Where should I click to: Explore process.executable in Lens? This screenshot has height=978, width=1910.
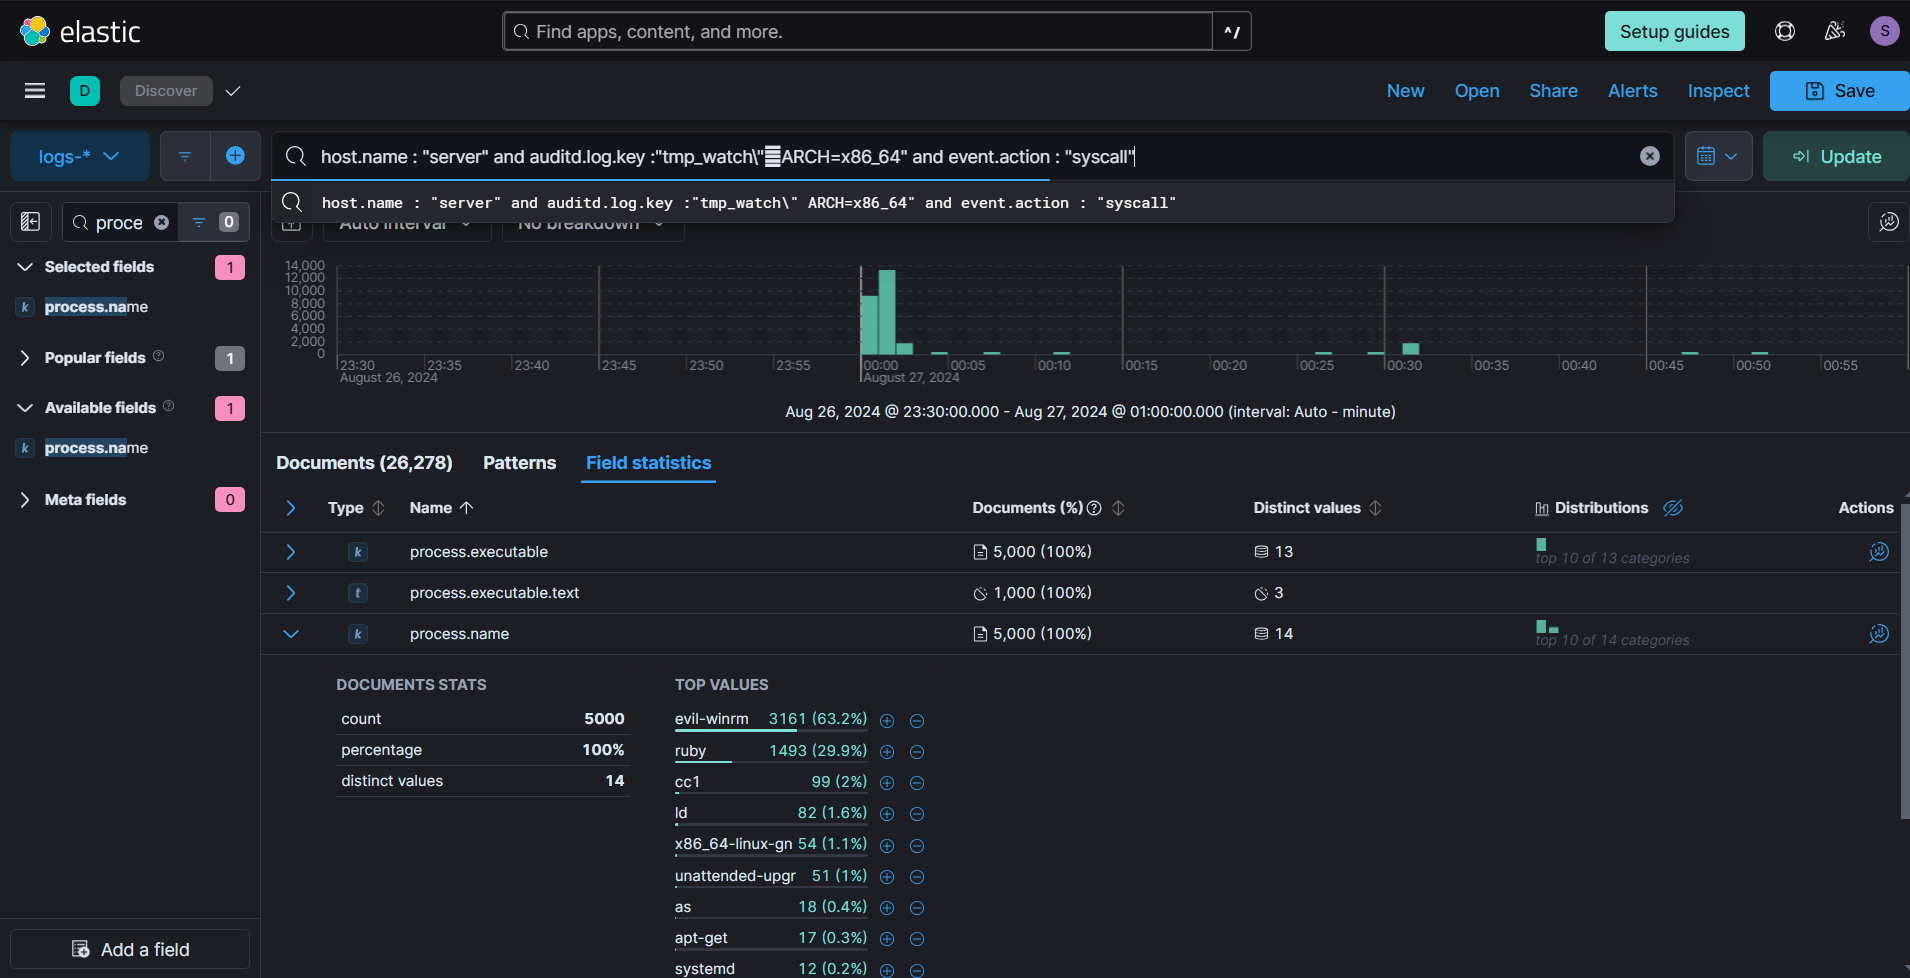pos(1879,552)
